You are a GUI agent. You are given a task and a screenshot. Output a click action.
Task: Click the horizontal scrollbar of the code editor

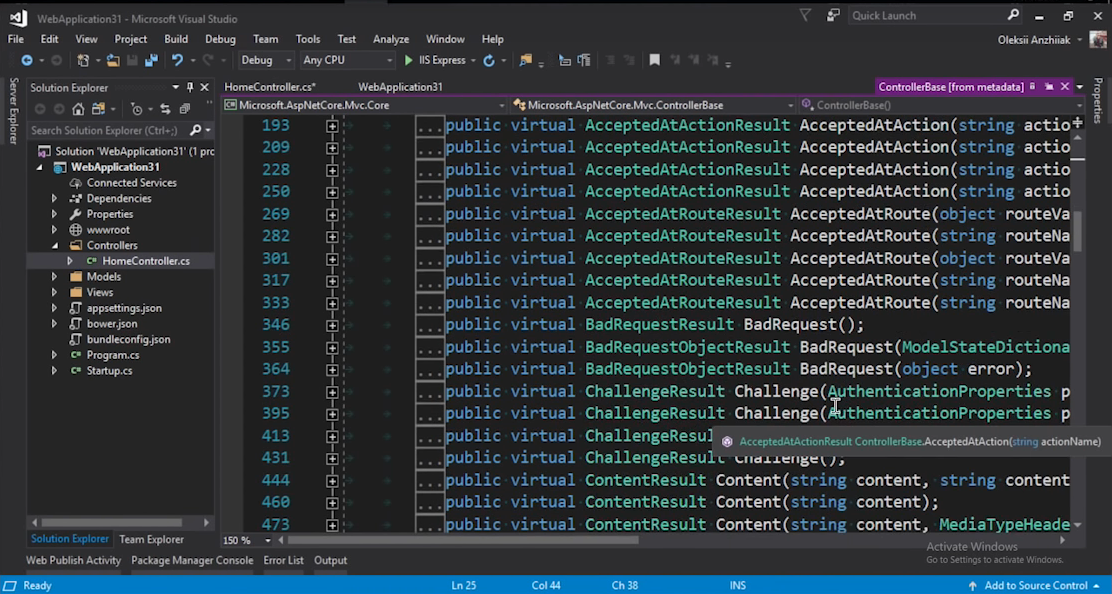pyautogui.click(x=462, y=540)
